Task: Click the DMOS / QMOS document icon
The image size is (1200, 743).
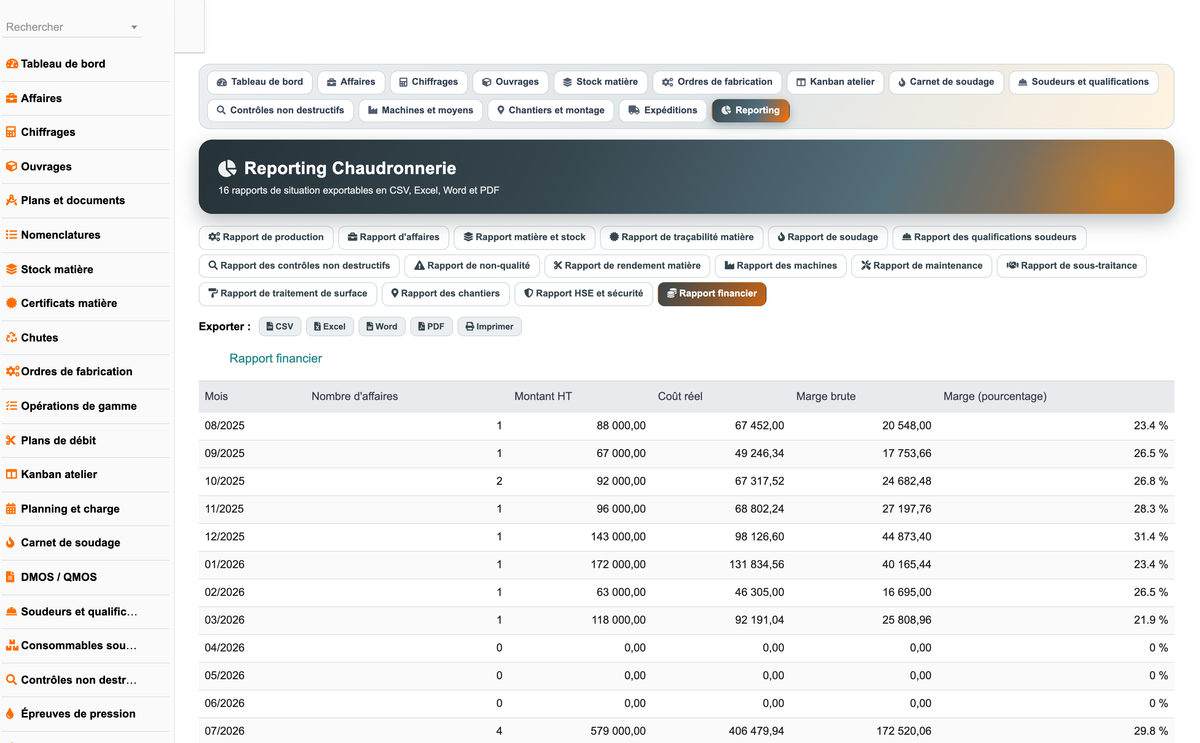Action: point(11,577)
